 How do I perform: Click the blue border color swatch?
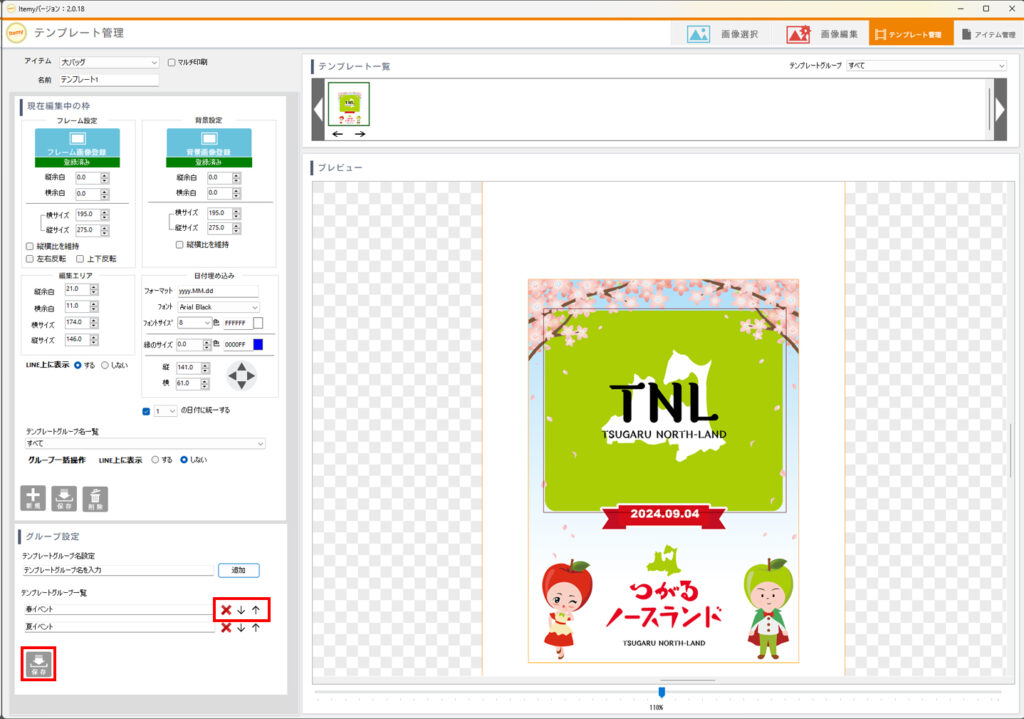[x=258, y=344]
